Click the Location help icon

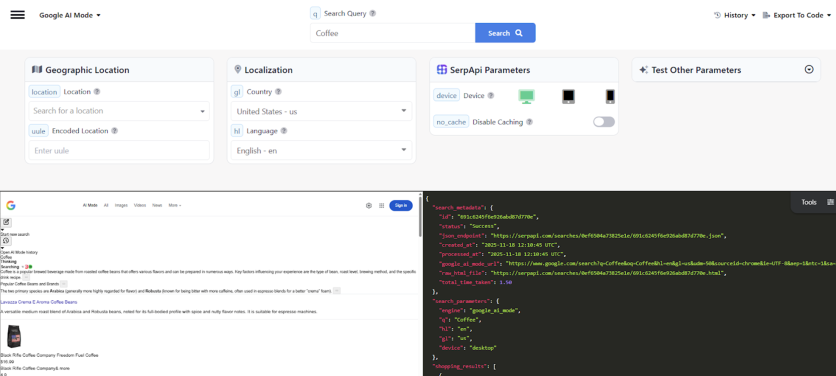[97, 92]
